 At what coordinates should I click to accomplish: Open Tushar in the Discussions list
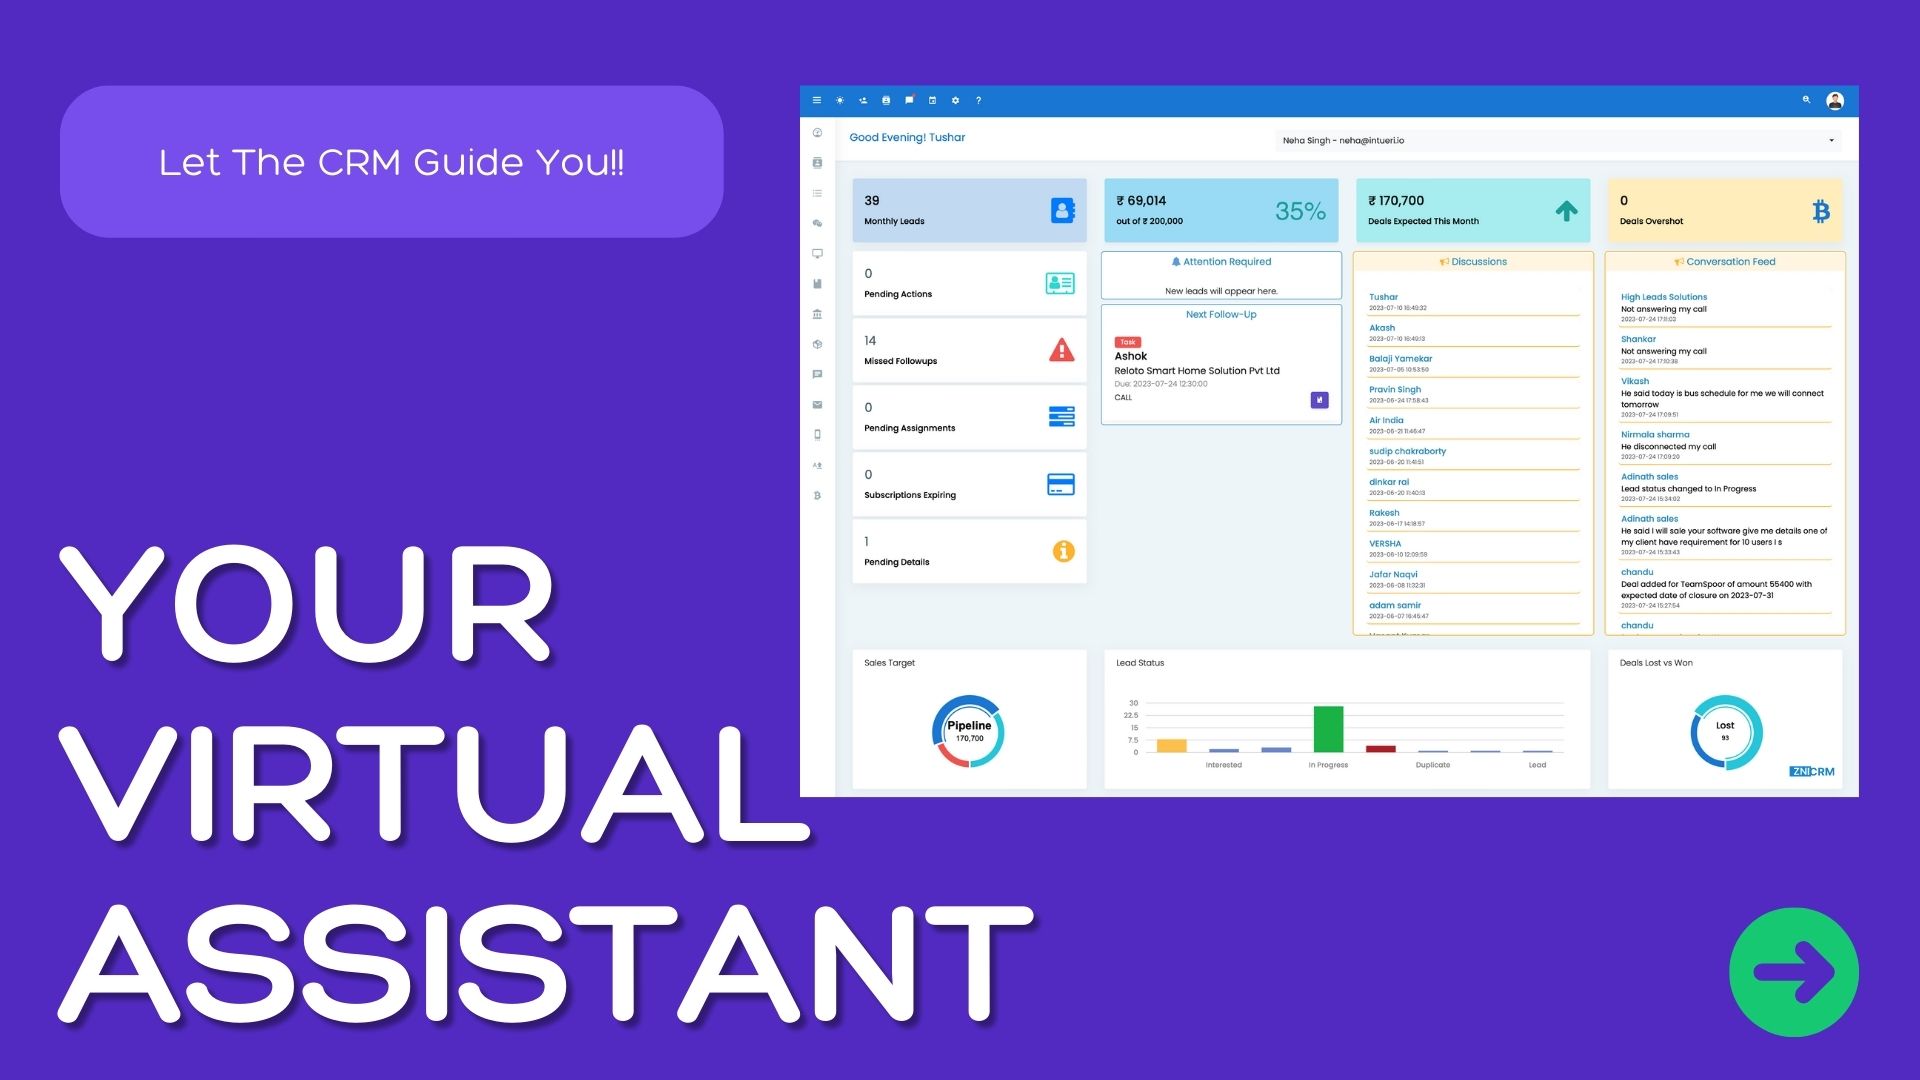1383,297
